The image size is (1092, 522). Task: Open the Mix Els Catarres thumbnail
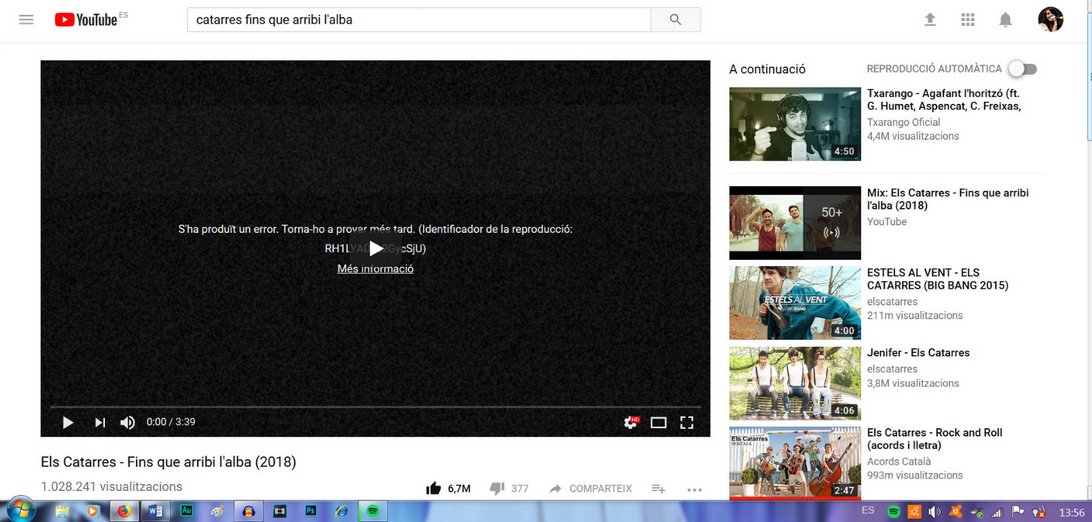(795, 223)
